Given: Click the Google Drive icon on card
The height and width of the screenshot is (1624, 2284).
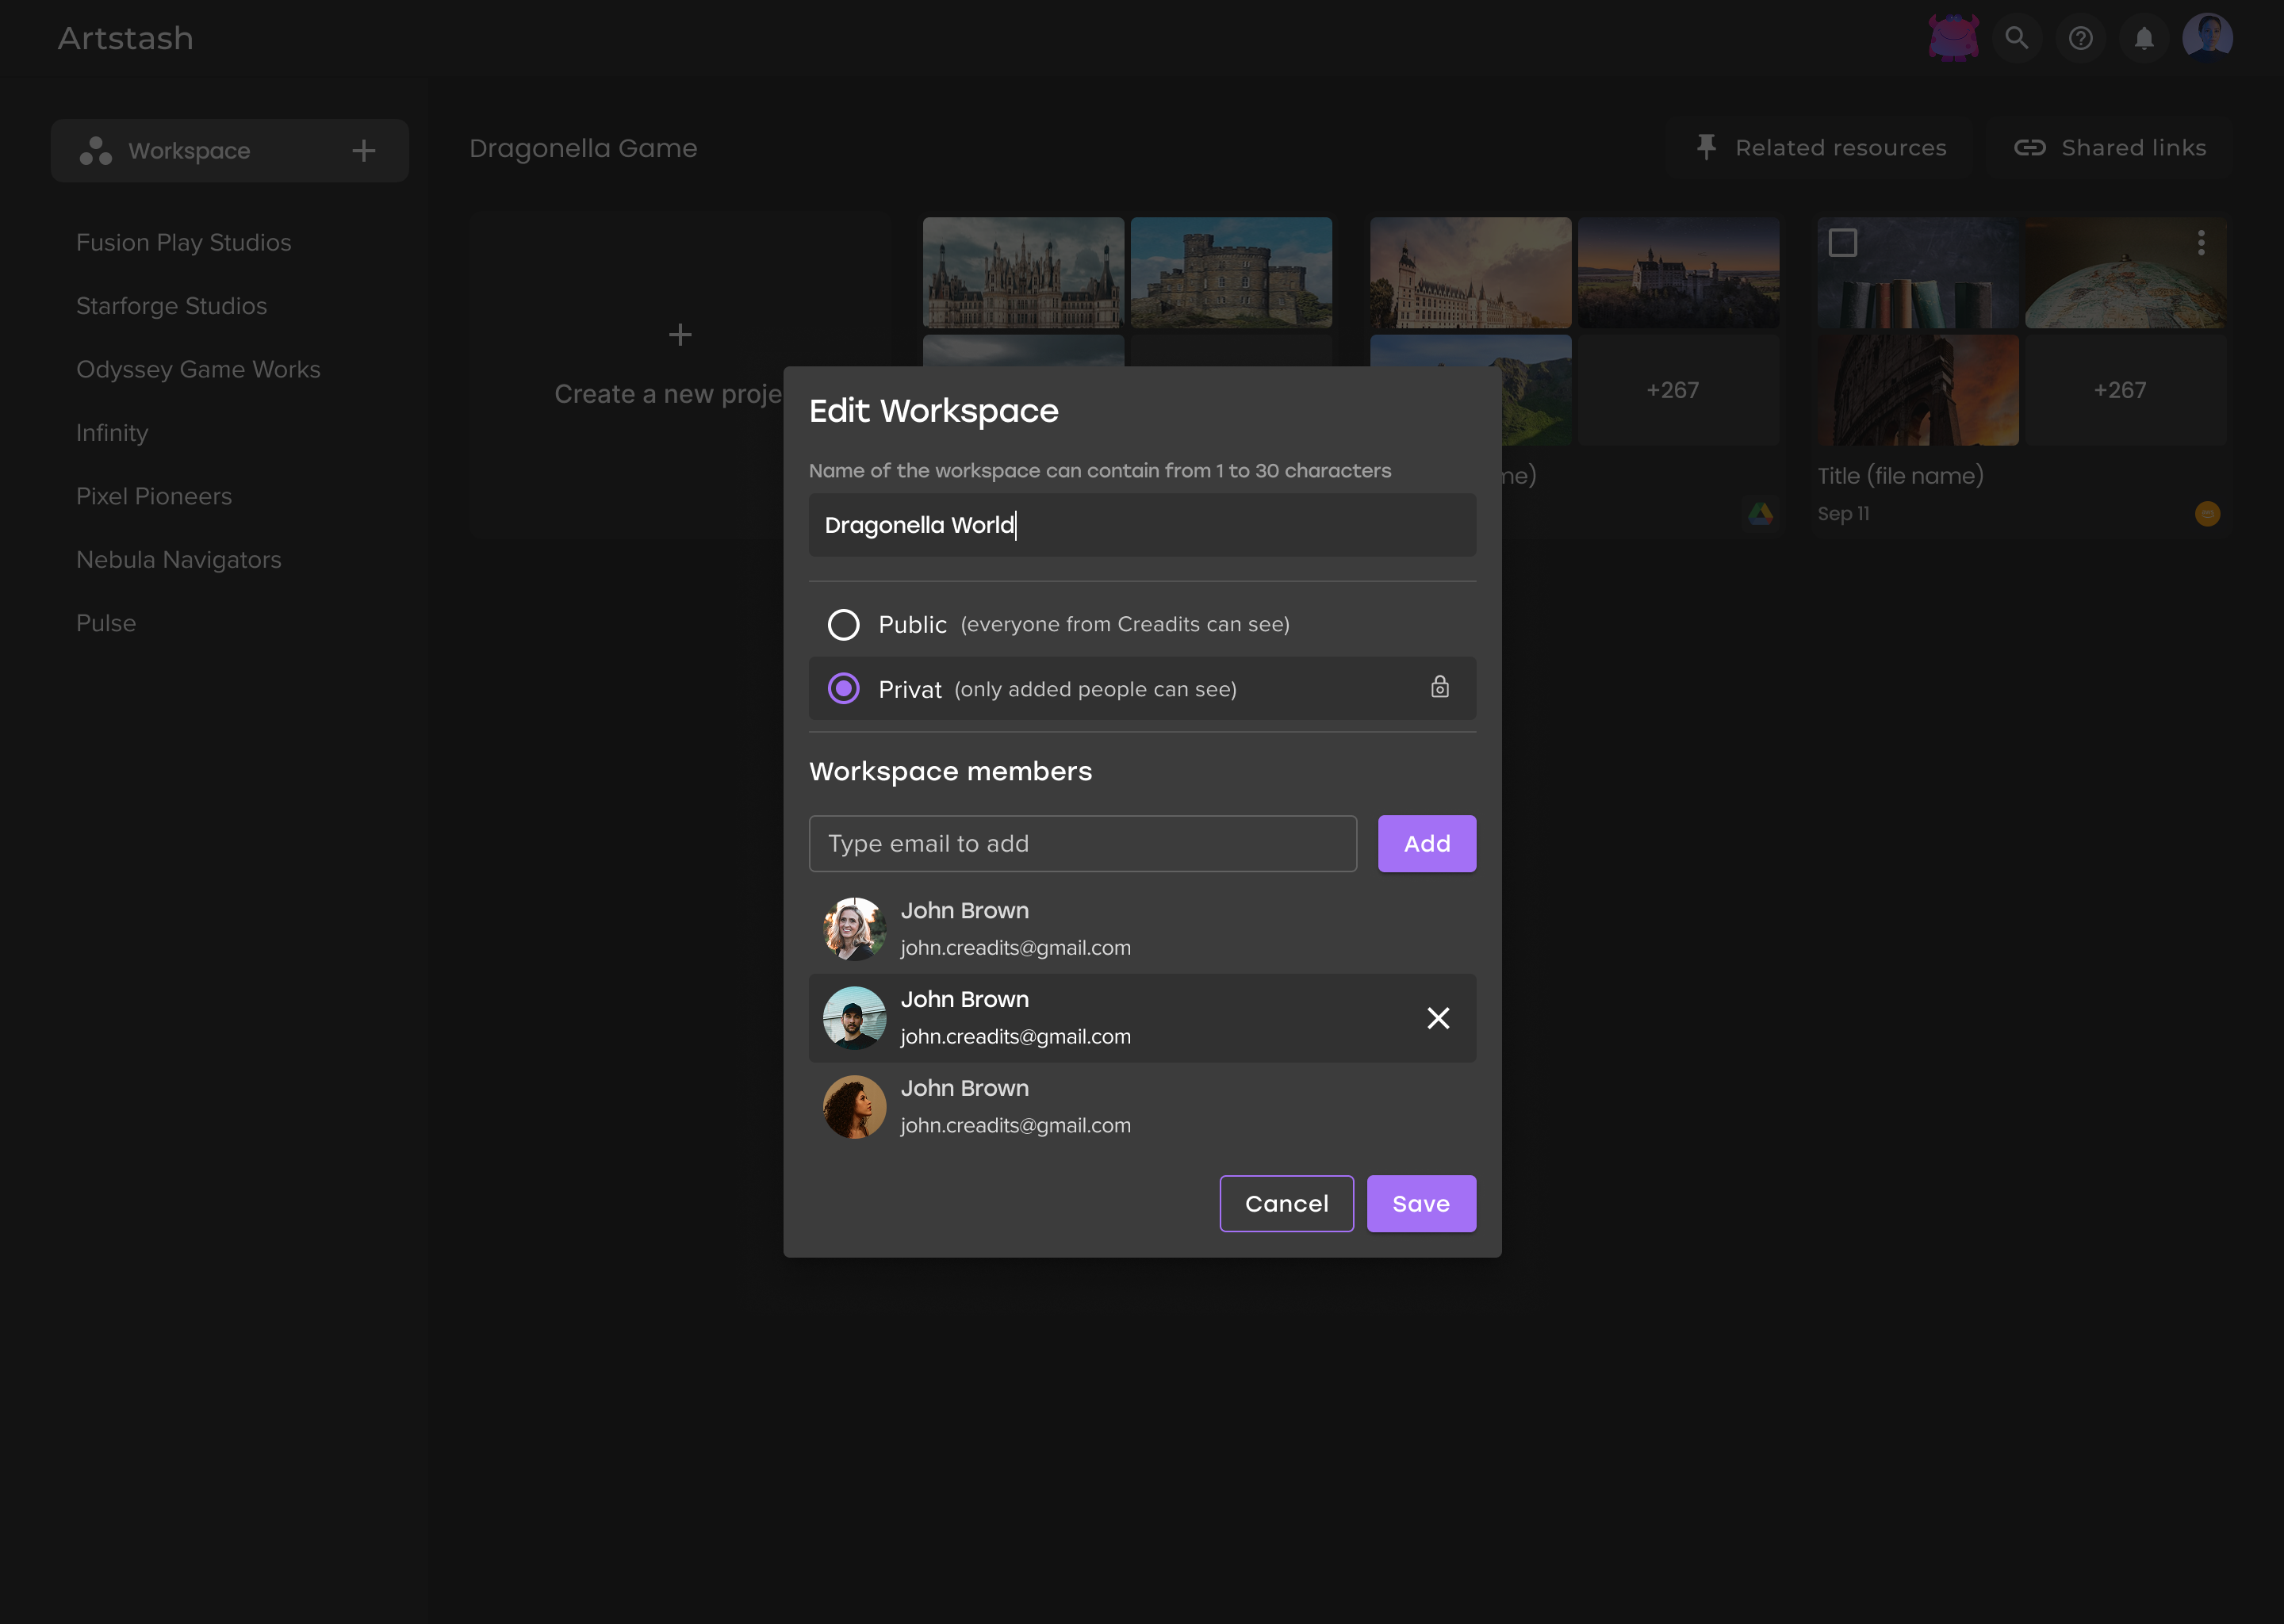Looking at the screenshot, I should coord(1760,514).
